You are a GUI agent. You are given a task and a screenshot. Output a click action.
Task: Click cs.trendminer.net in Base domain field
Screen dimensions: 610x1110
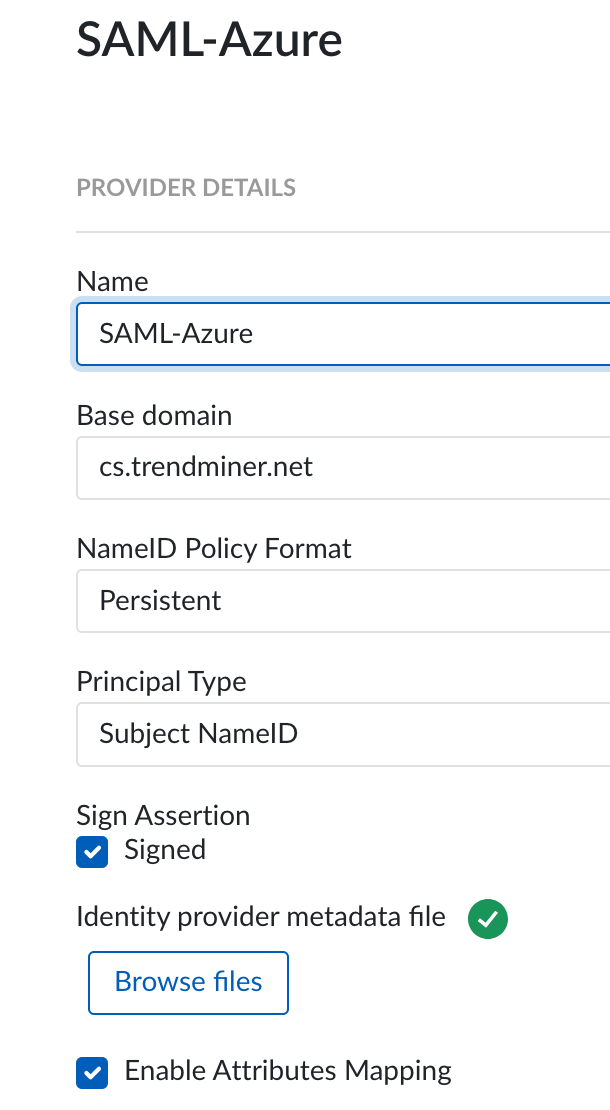pos(205,467)
